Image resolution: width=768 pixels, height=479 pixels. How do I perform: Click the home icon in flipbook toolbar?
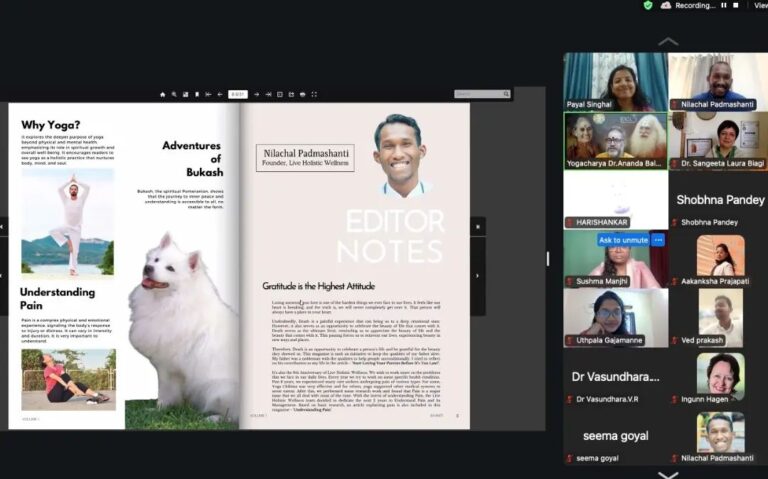[162, 94]
